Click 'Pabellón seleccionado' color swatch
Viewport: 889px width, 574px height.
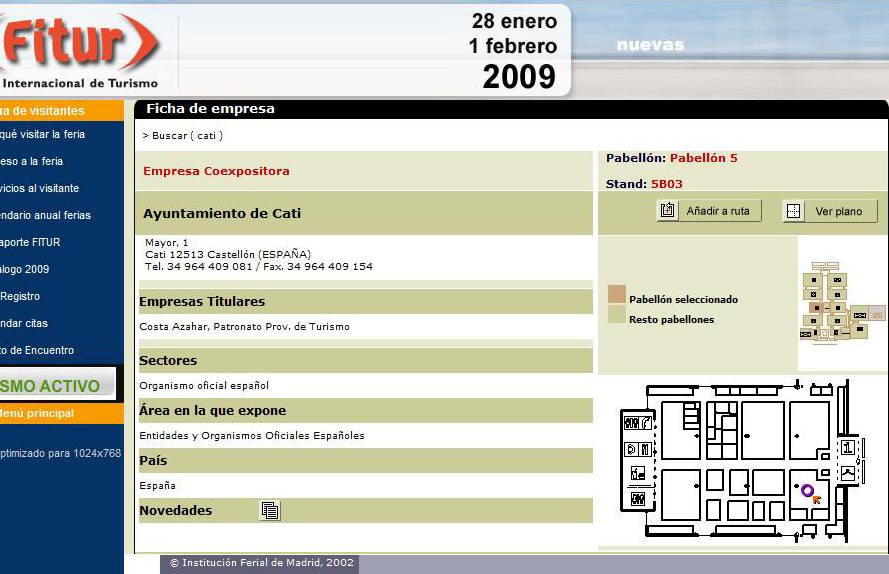click(x=617, y=294)
